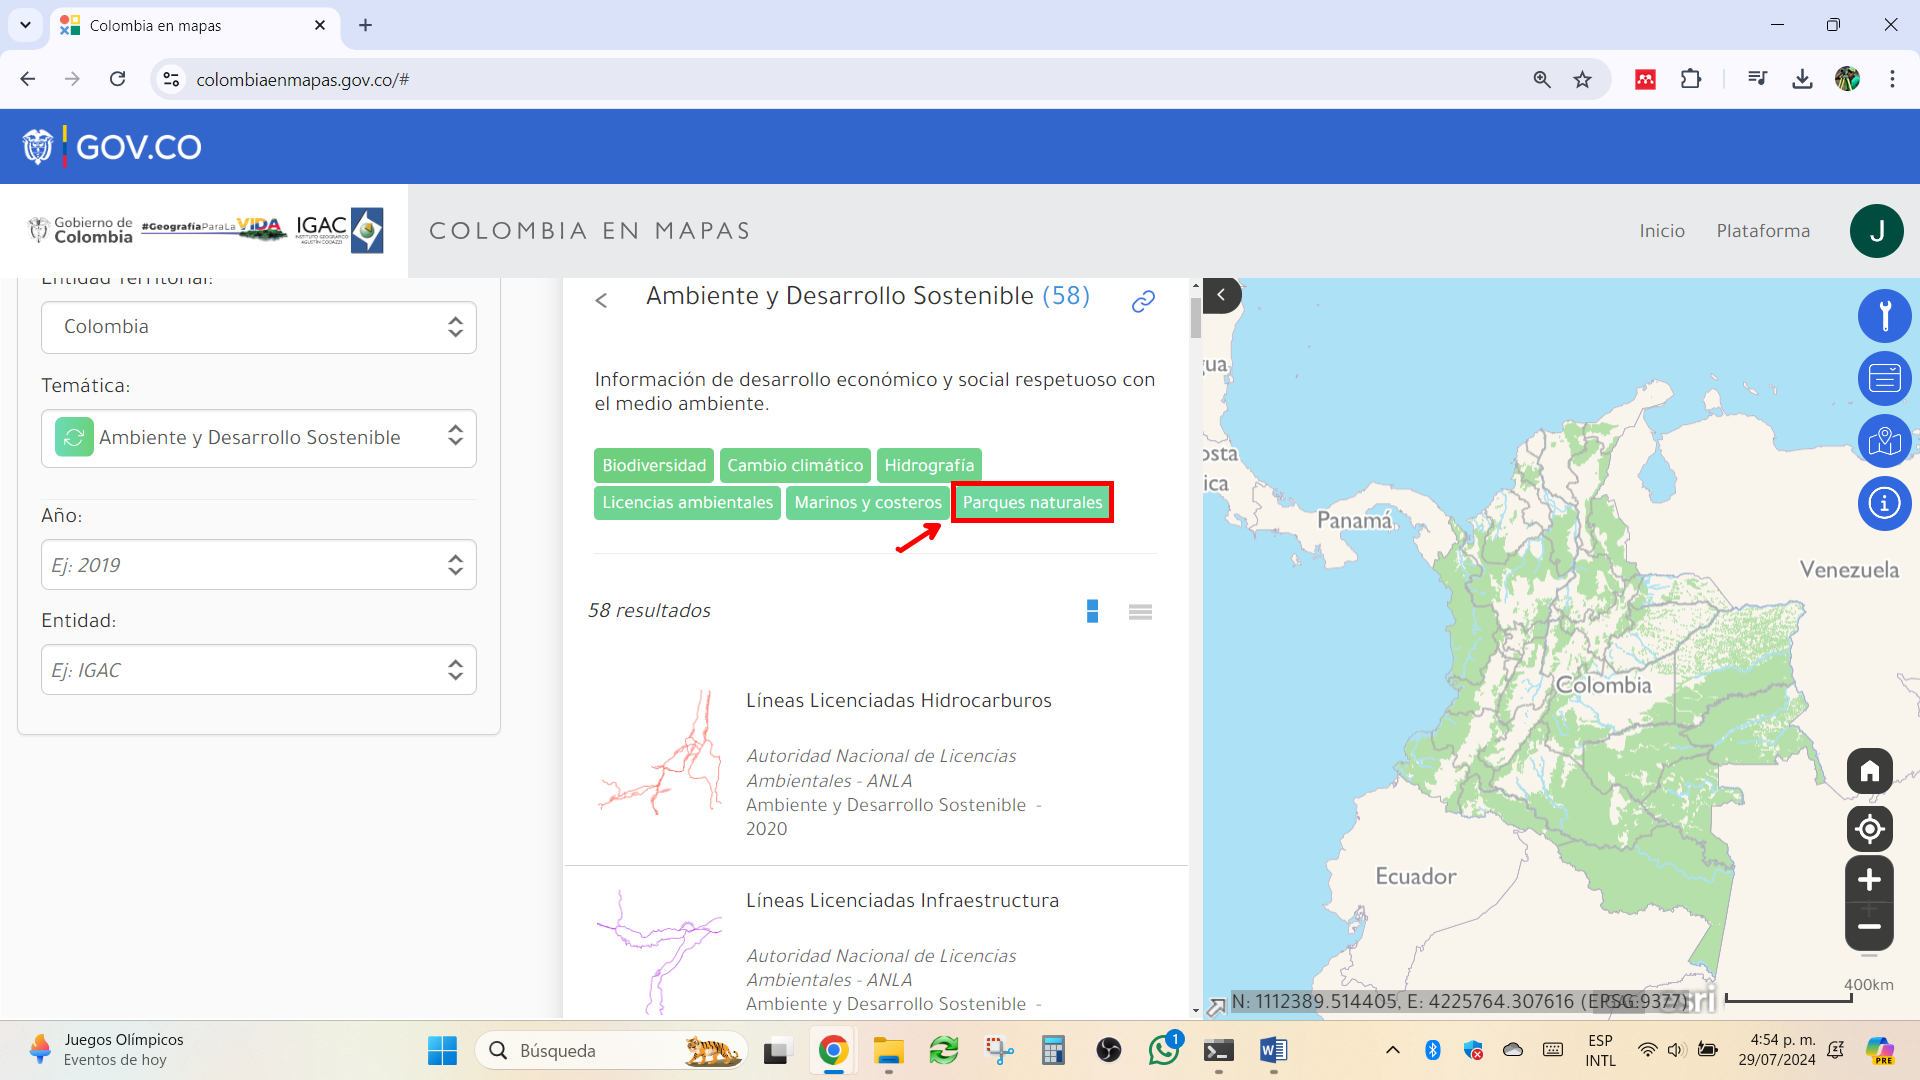Screen dimensions: 1920x1080
Task: Select the Biodiversidad tag
Action: 654,465
